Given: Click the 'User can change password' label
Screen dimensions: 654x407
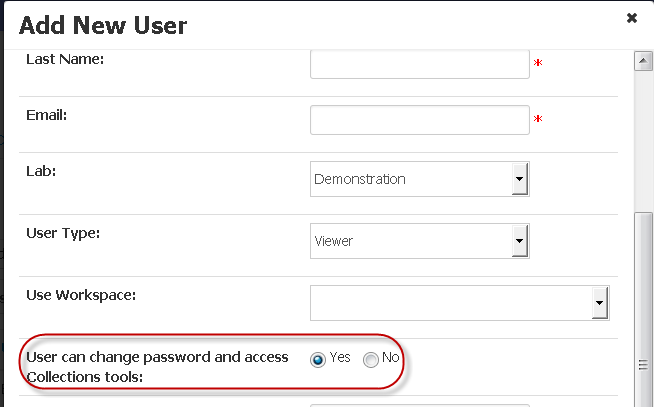Looking at the screenshot, I should 157,367.
